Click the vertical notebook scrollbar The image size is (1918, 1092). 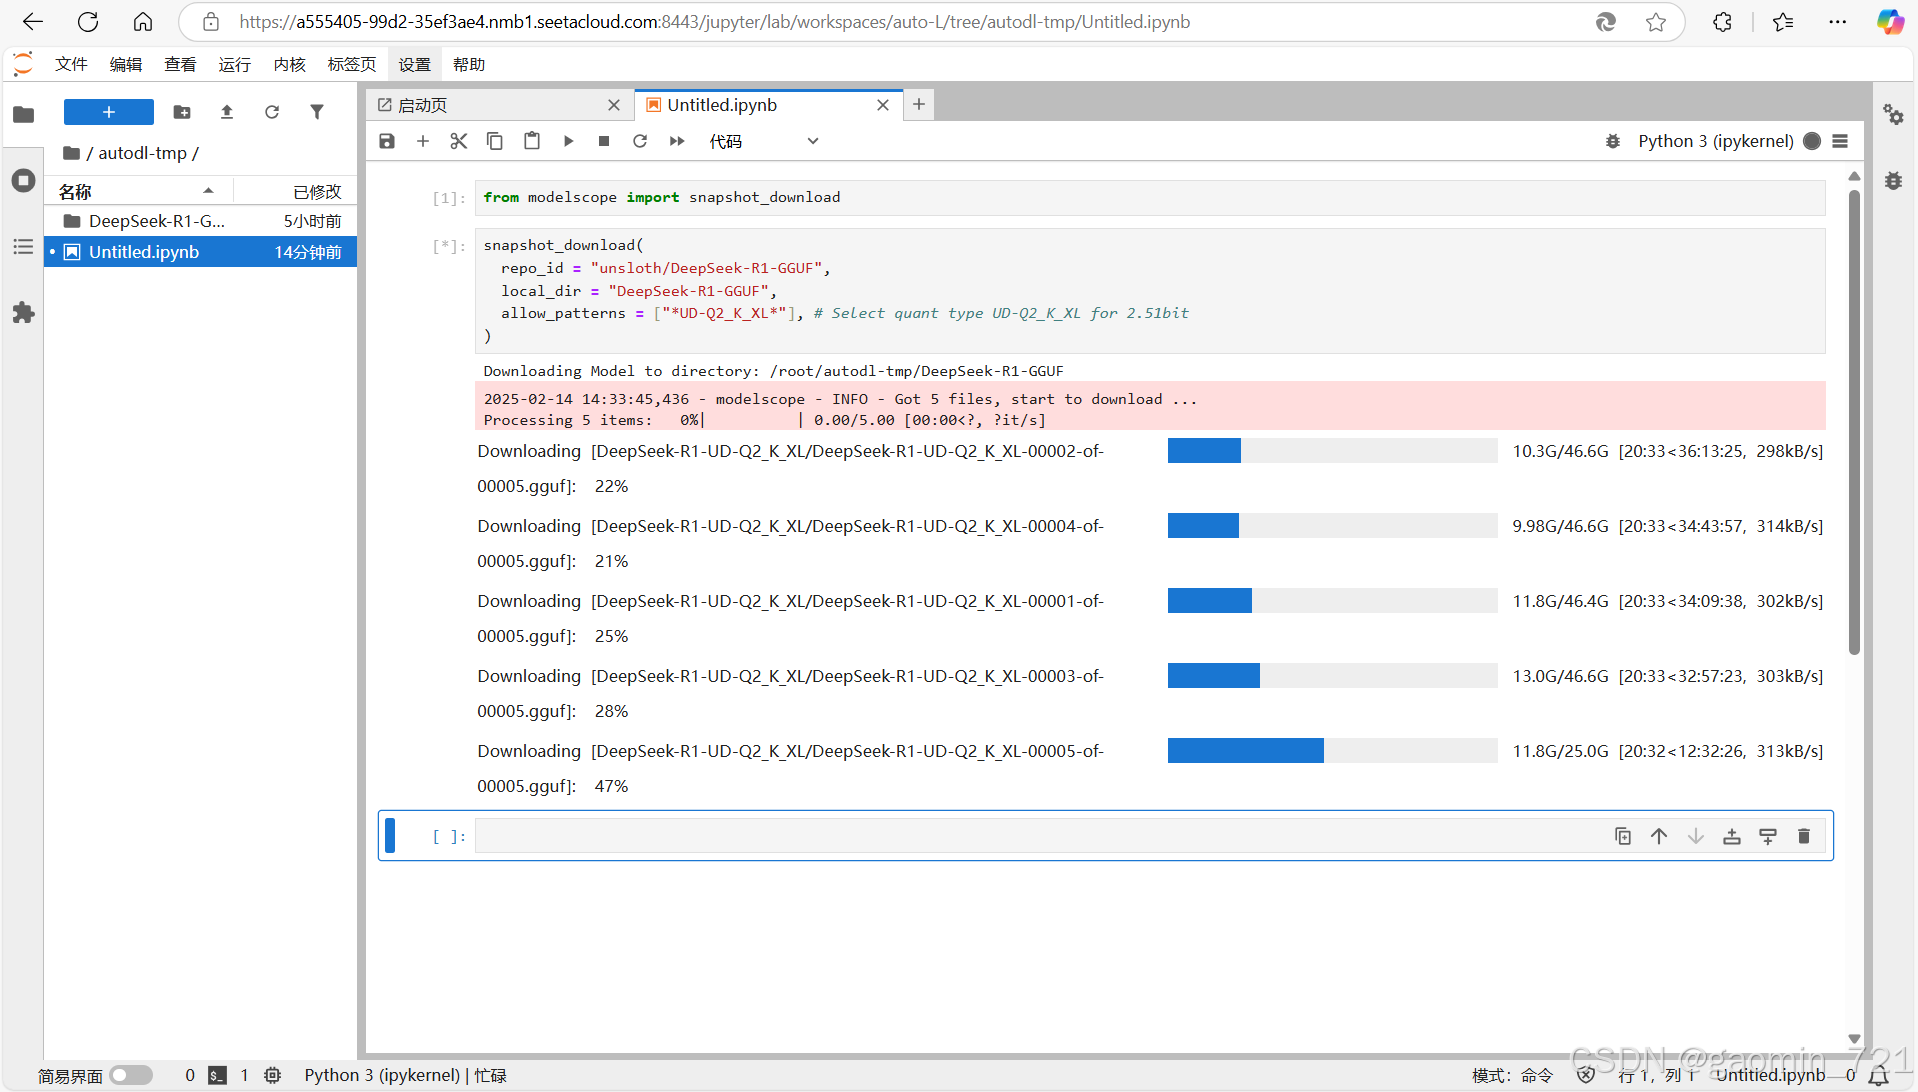point(1854,420)
